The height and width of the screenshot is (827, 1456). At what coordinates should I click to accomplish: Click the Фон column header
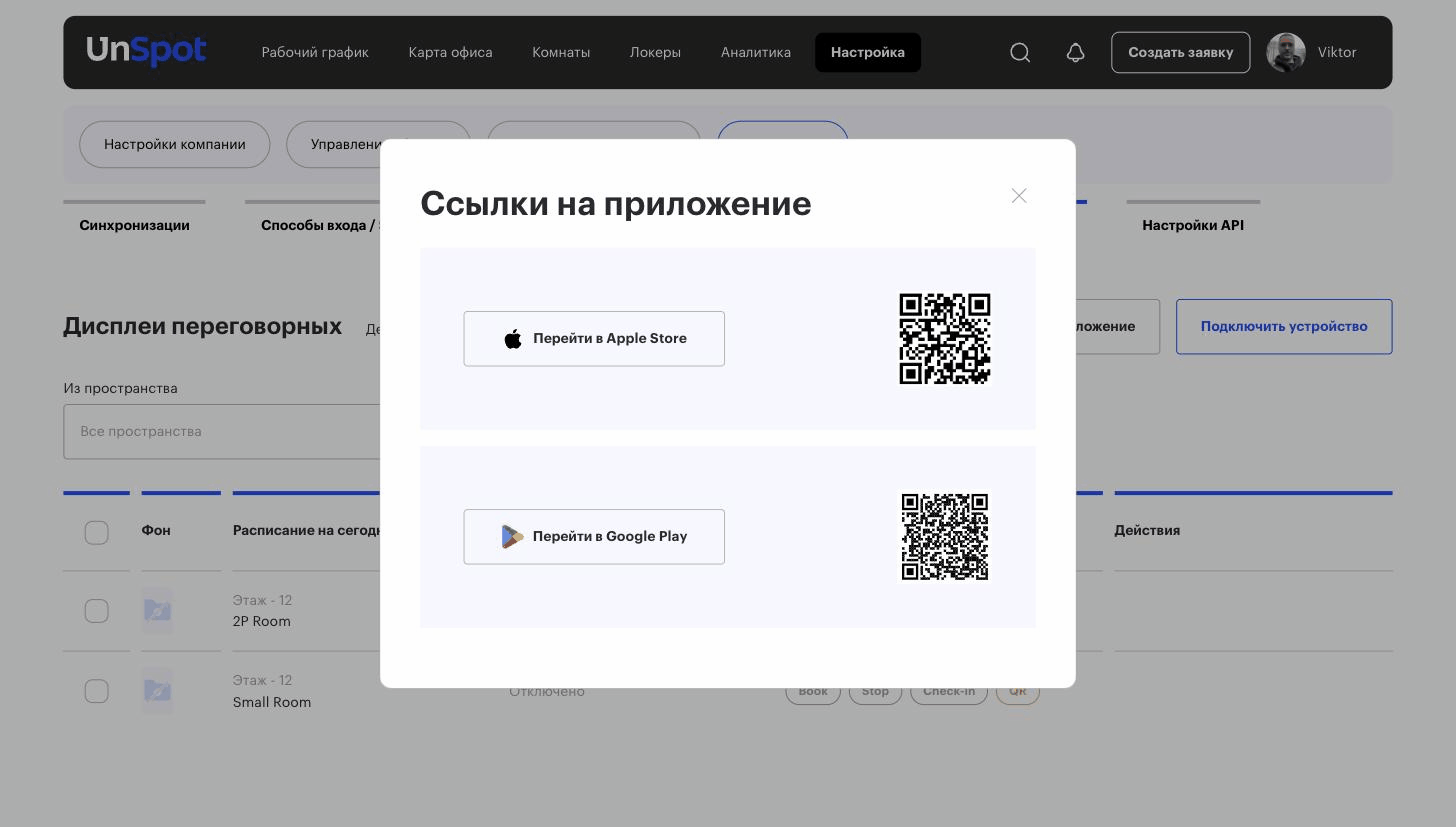tap(156, 531)
